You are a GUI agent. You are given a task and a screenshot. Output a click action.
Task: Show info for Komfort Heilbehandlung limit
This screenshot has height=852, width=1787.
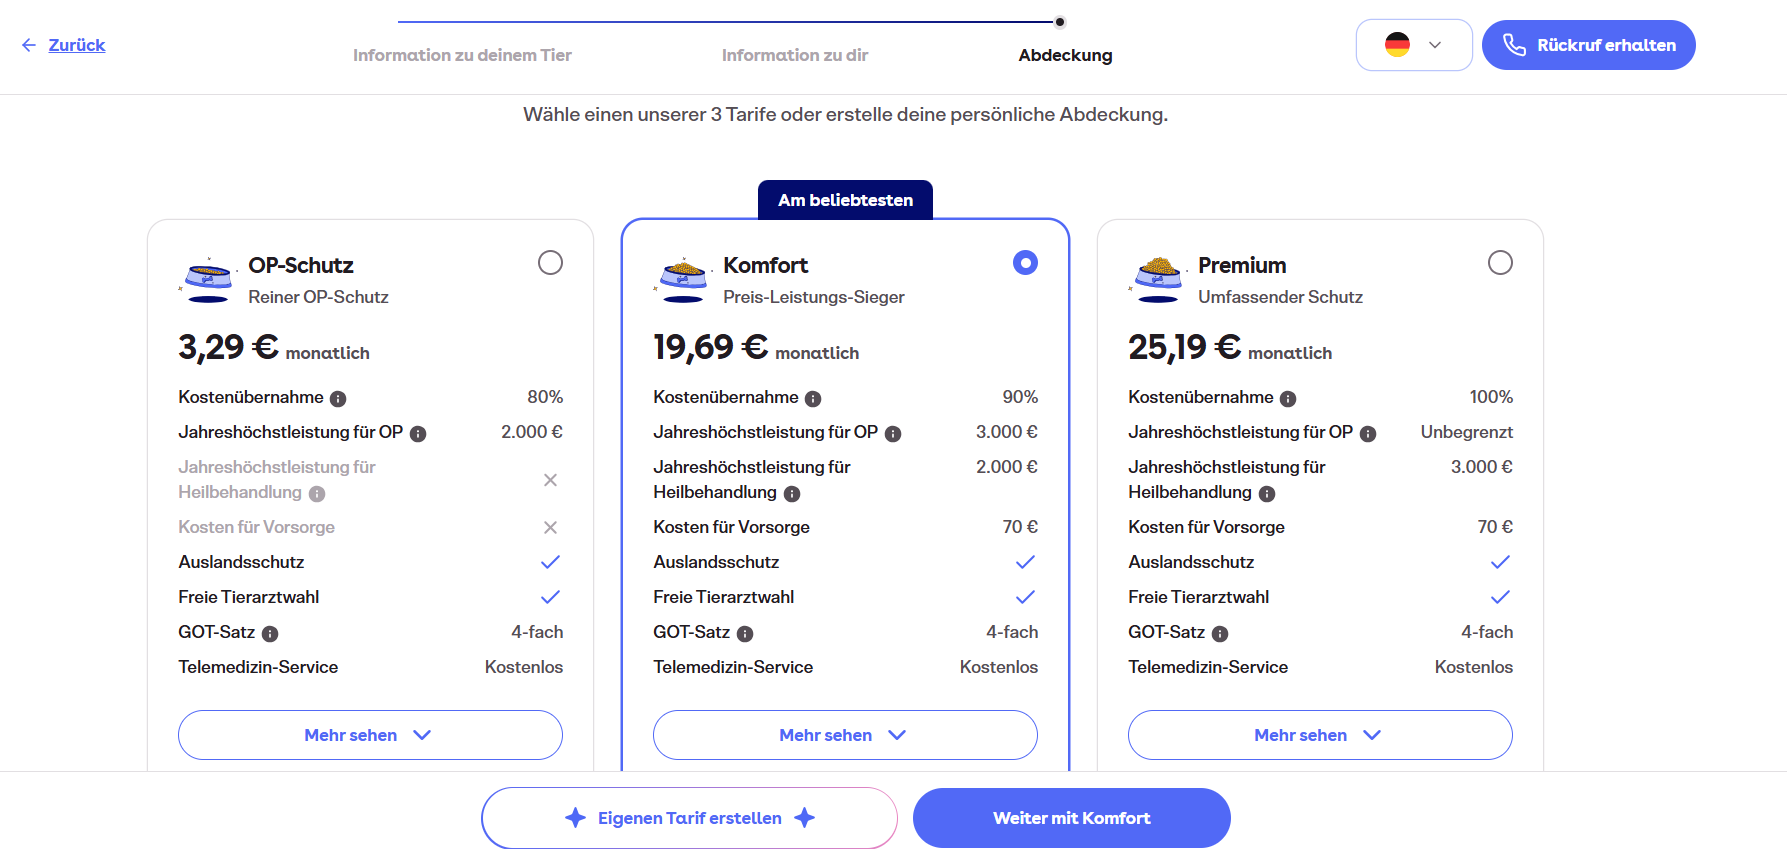(x=792, y=494)
